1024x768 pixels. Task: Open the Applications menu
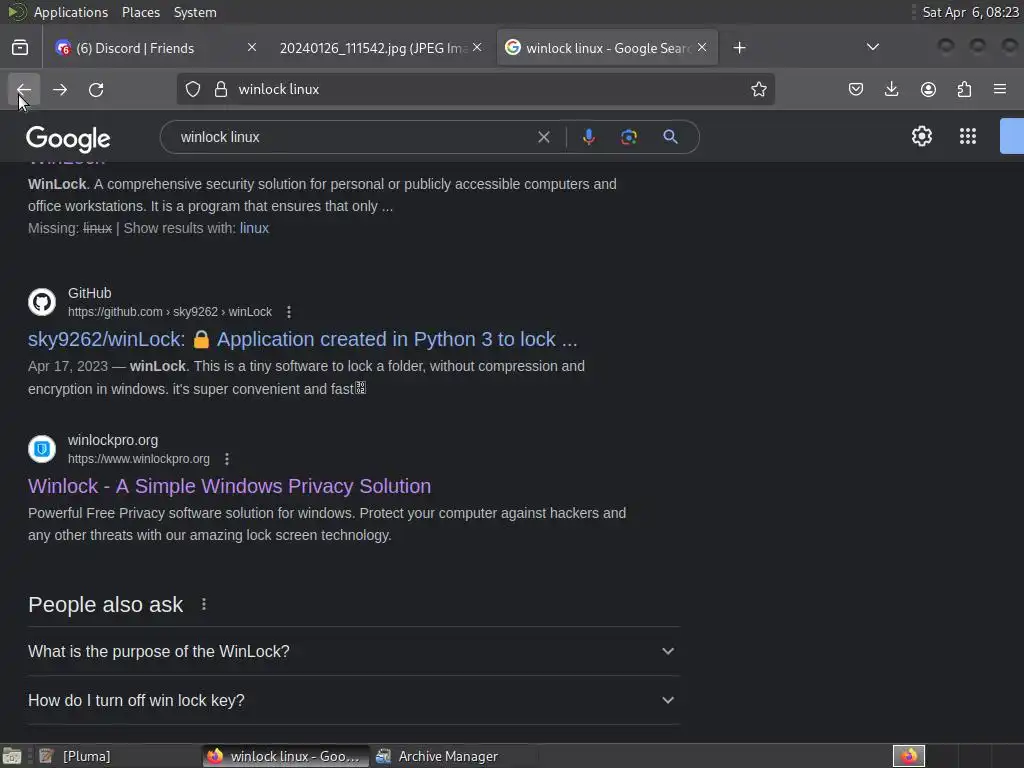(71, 12)
